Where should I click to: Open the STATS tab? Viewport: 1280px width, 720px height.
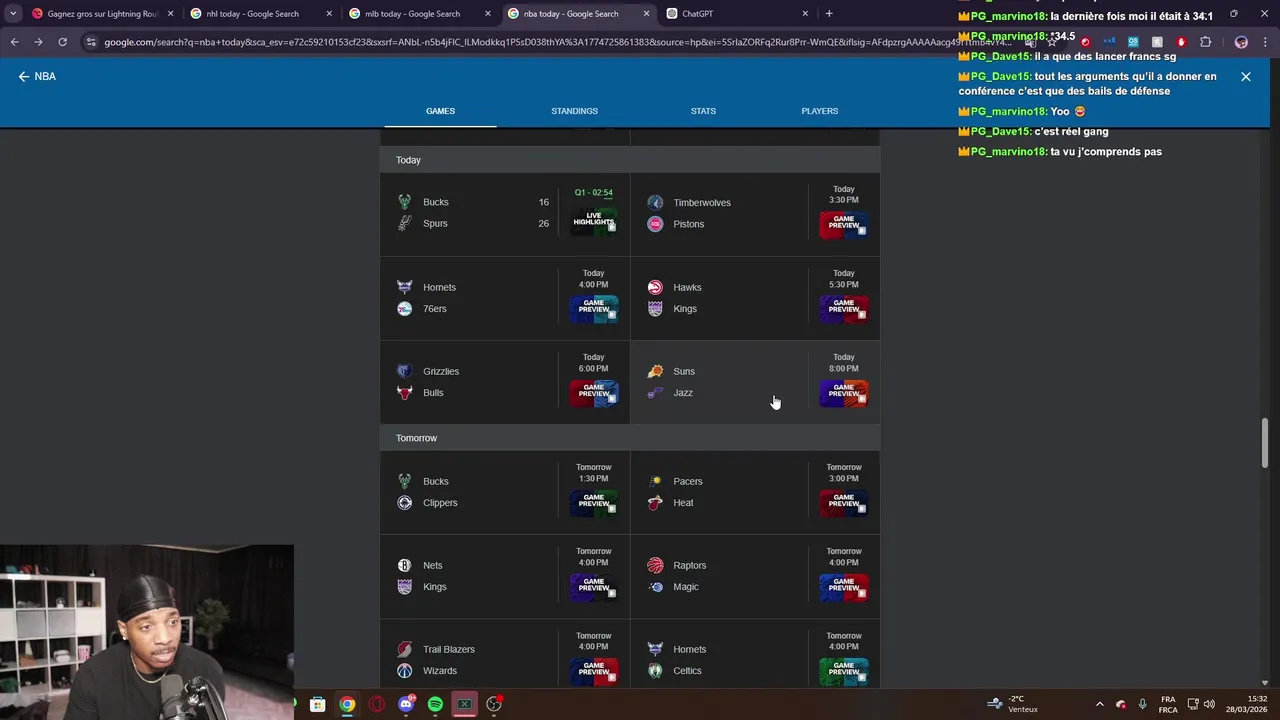coord(703,111)
